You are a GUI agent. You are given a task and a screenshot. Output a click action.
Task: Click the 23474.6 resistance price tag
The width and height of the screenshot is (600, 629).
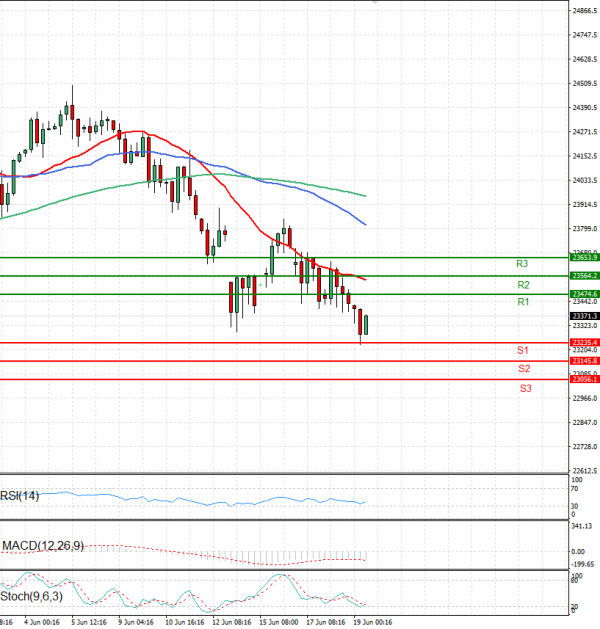click(585, 294)
